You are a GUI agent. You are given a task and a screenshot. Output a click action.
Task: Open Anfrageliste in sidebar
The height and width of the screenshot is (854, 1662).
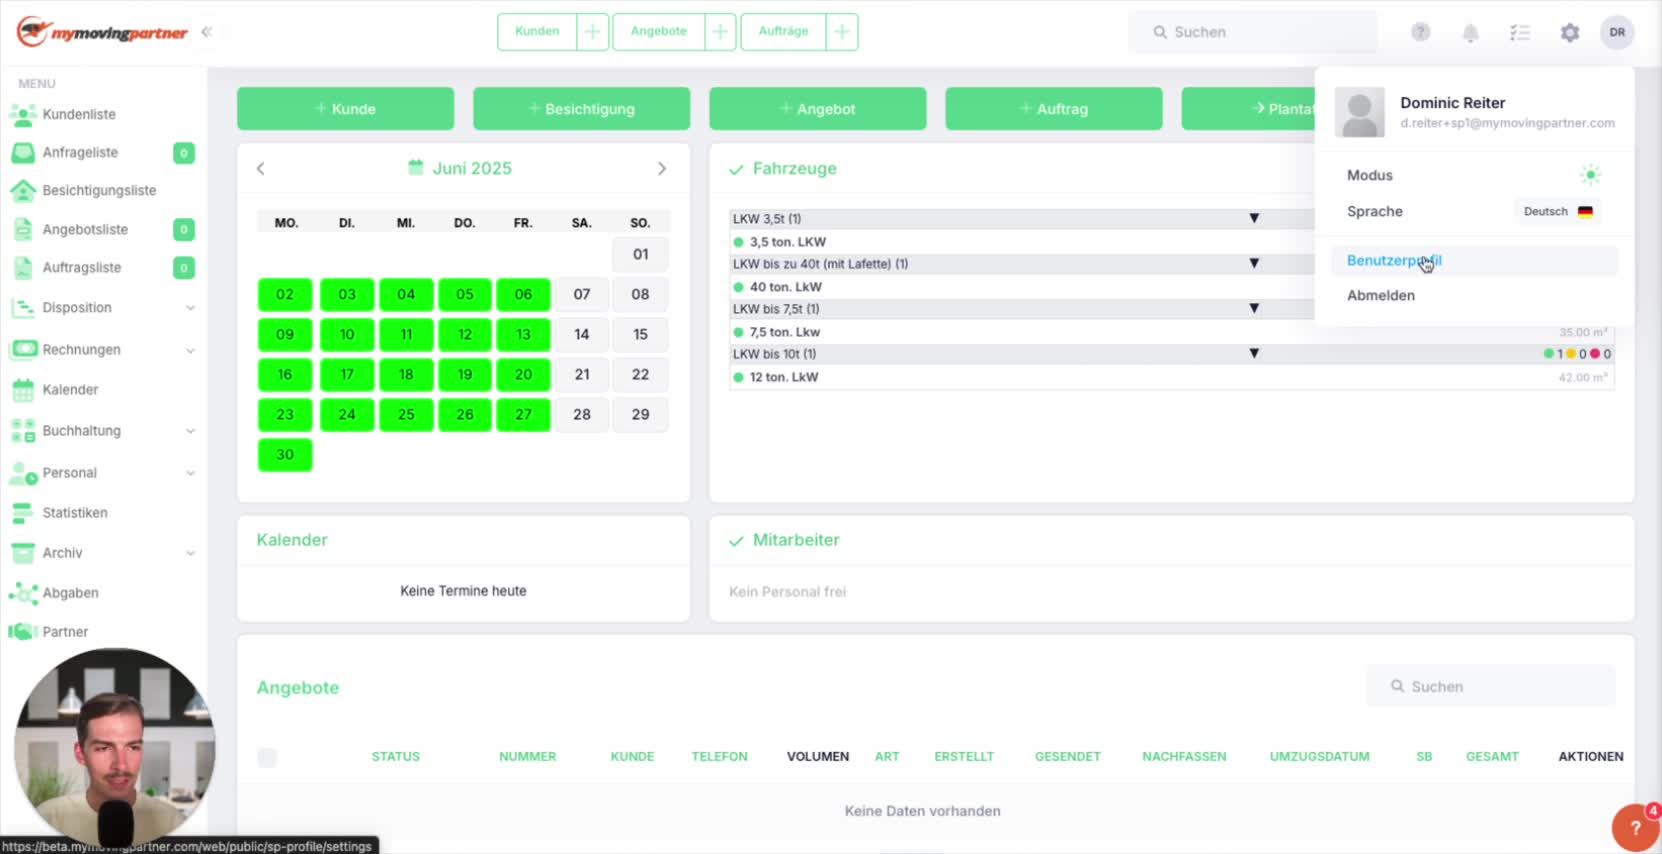pyautogui.click(x=80, y=153)
